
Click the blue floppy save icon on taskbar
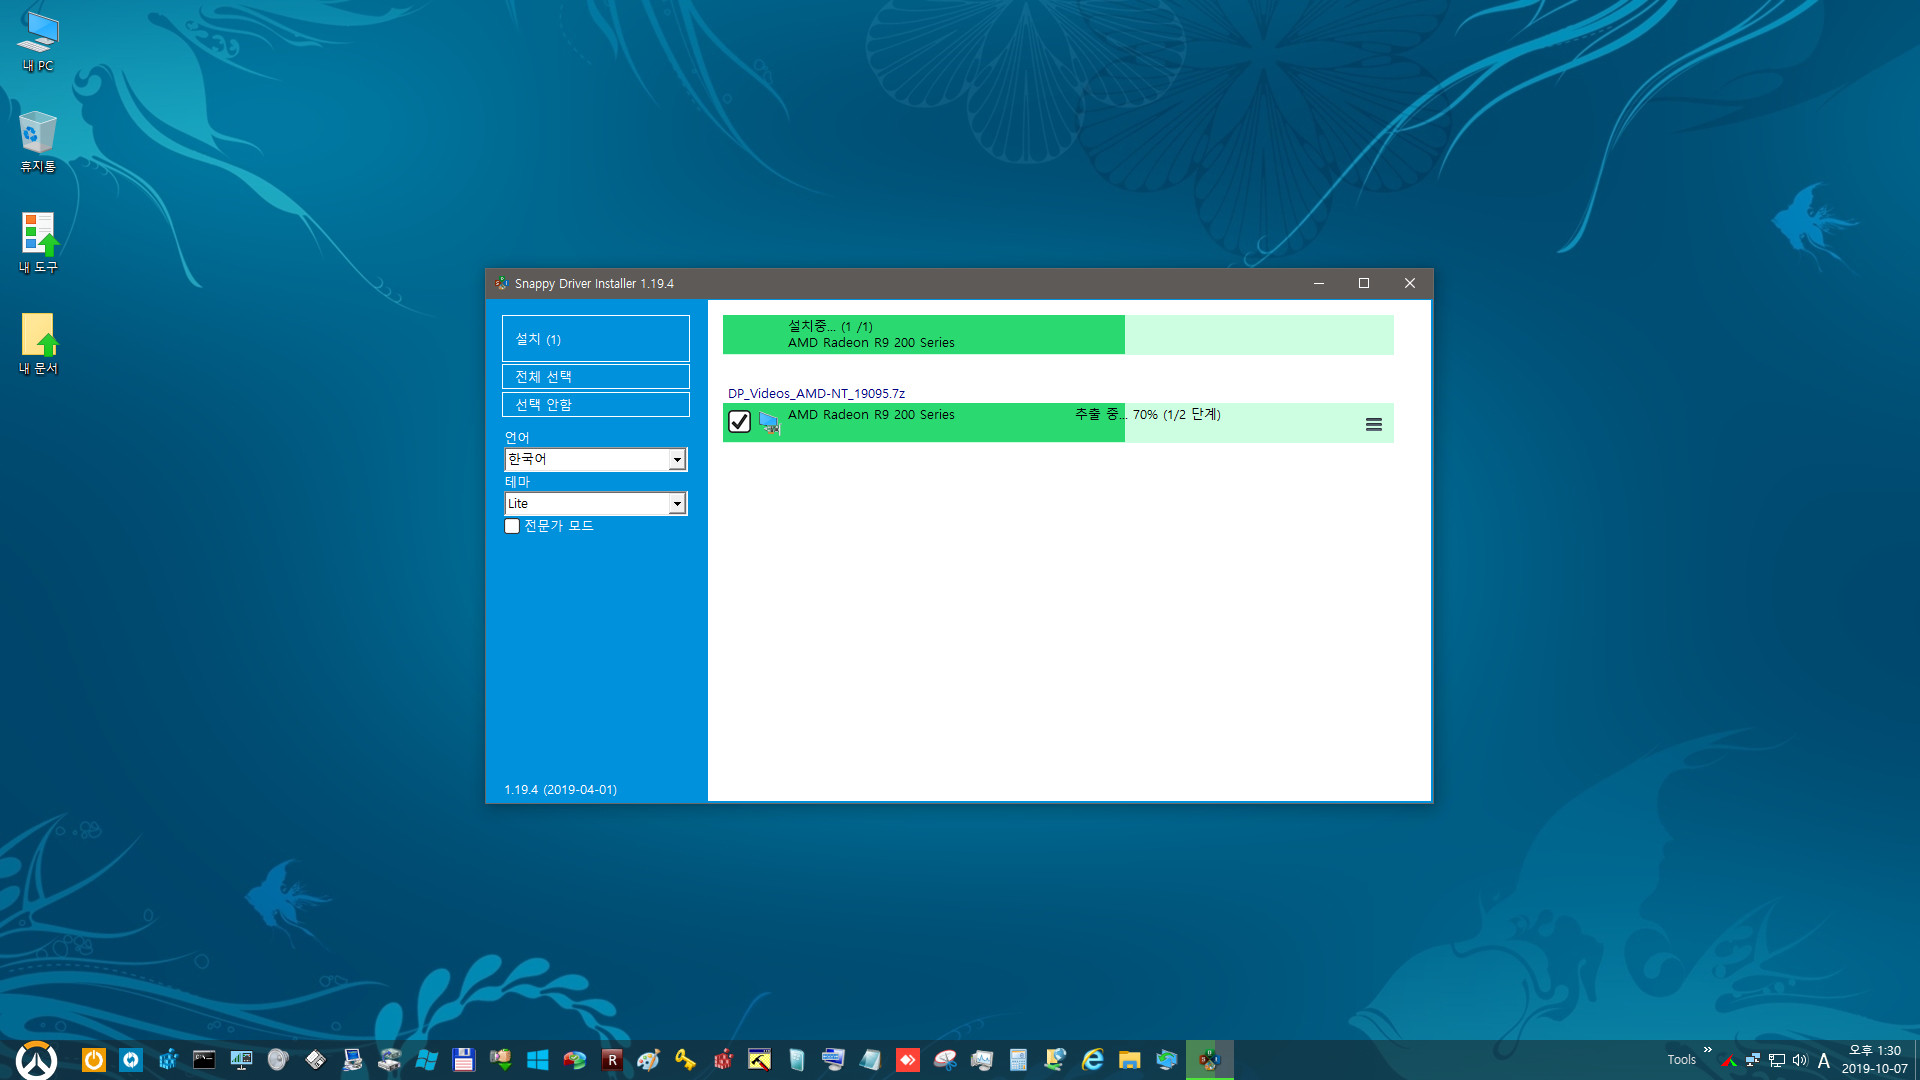click(463, 1060)
